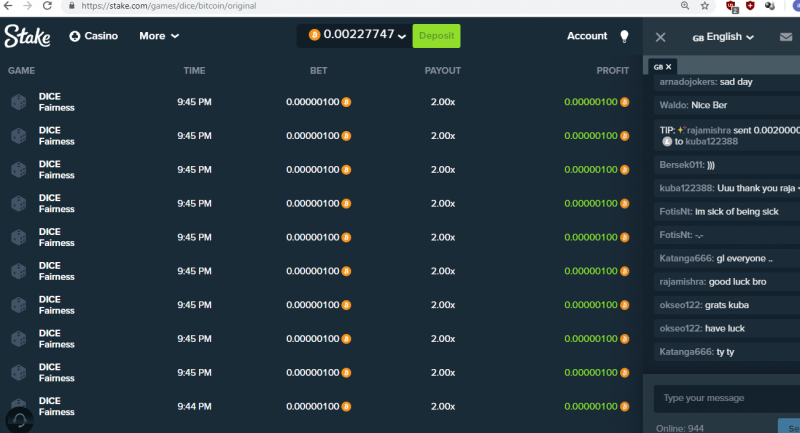Viewport: 800px width, 433px height.
Task: Click the live support headset icon
Action: [19, 420]
